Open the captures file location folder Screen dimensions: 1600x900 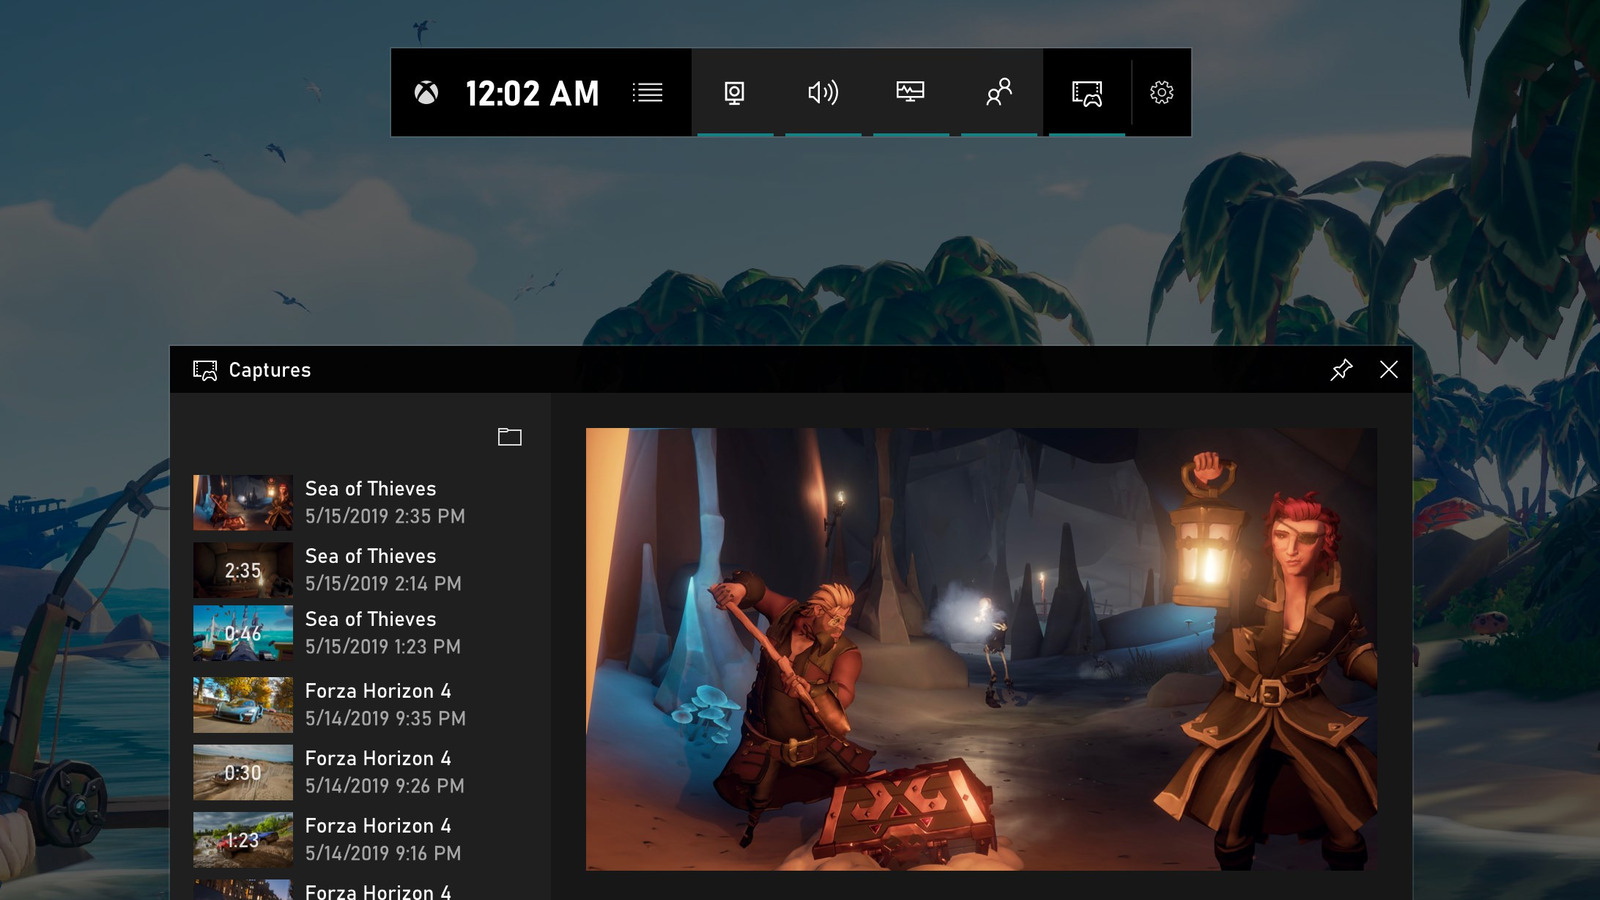point(508,437)
